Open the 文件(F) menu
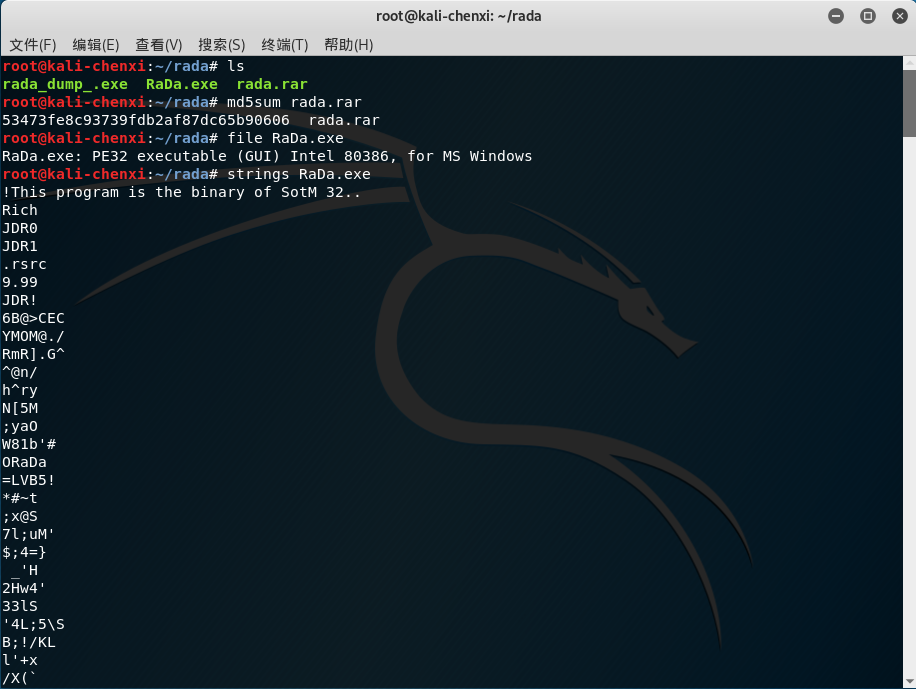Image resolution: width=916 pixels, height=689 pixels. click(33, 45)
